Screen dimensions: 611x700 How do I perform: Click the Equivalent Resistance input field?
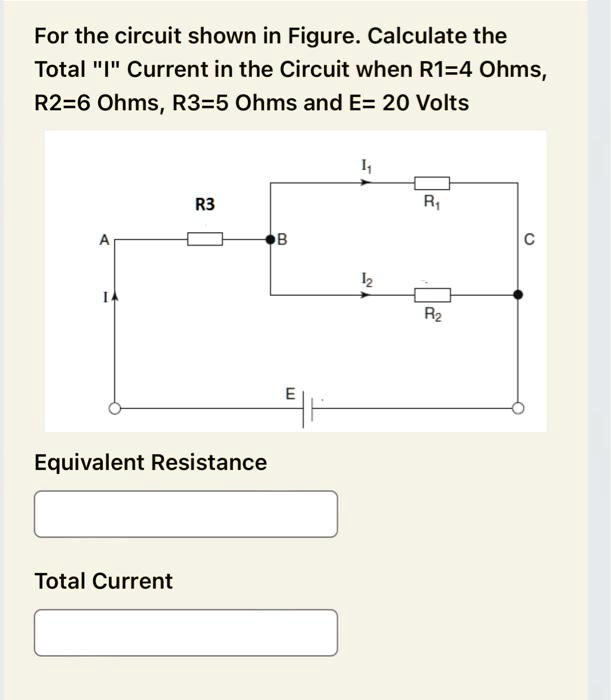(x=186, y=514)
